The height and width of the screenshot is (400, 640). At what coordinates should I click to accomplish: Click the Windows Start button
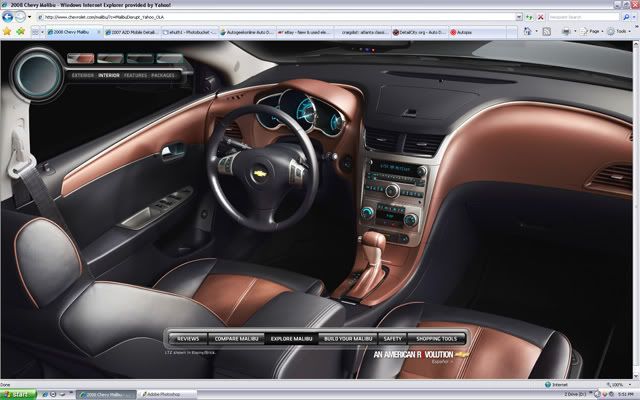point(18,395)
